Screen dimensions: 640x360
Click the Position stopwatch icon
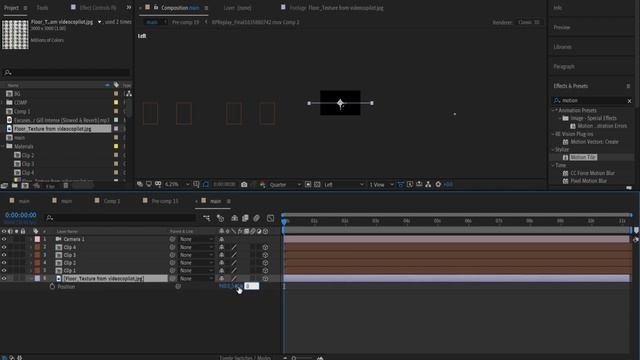pyautogui.click(x=52, y=287)
